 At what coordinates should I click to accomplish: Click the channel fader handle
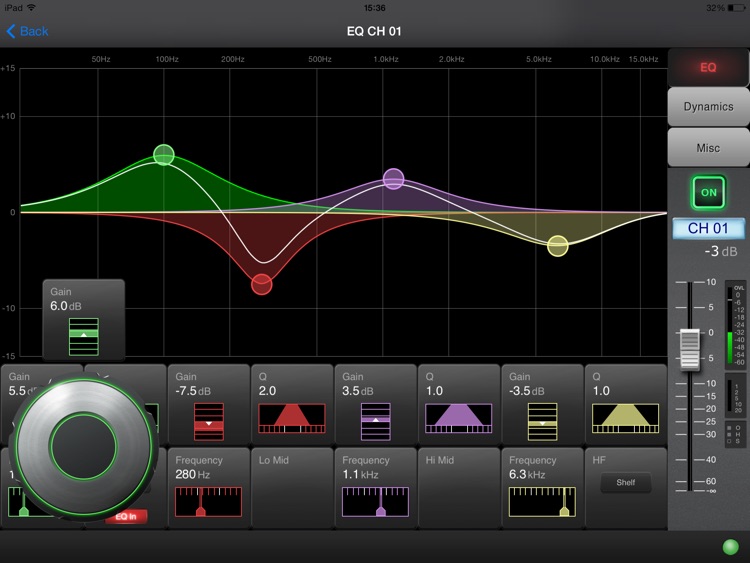click(690, 349)
